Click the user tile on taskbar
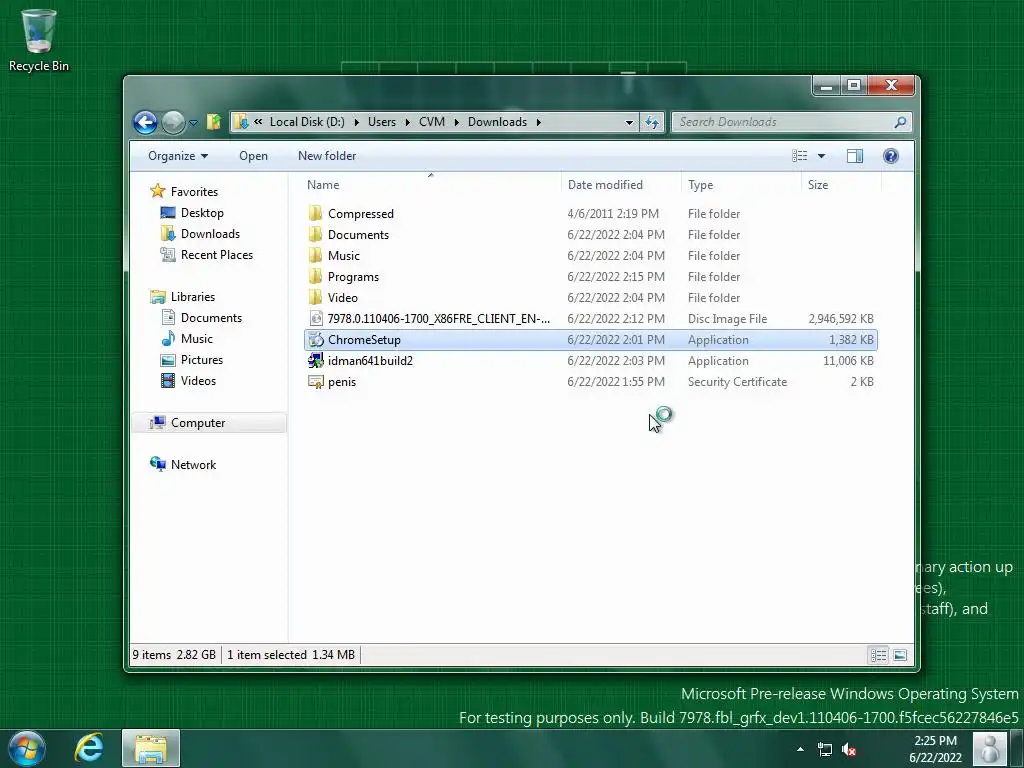1024x768 pixels. tap(990, 748)
